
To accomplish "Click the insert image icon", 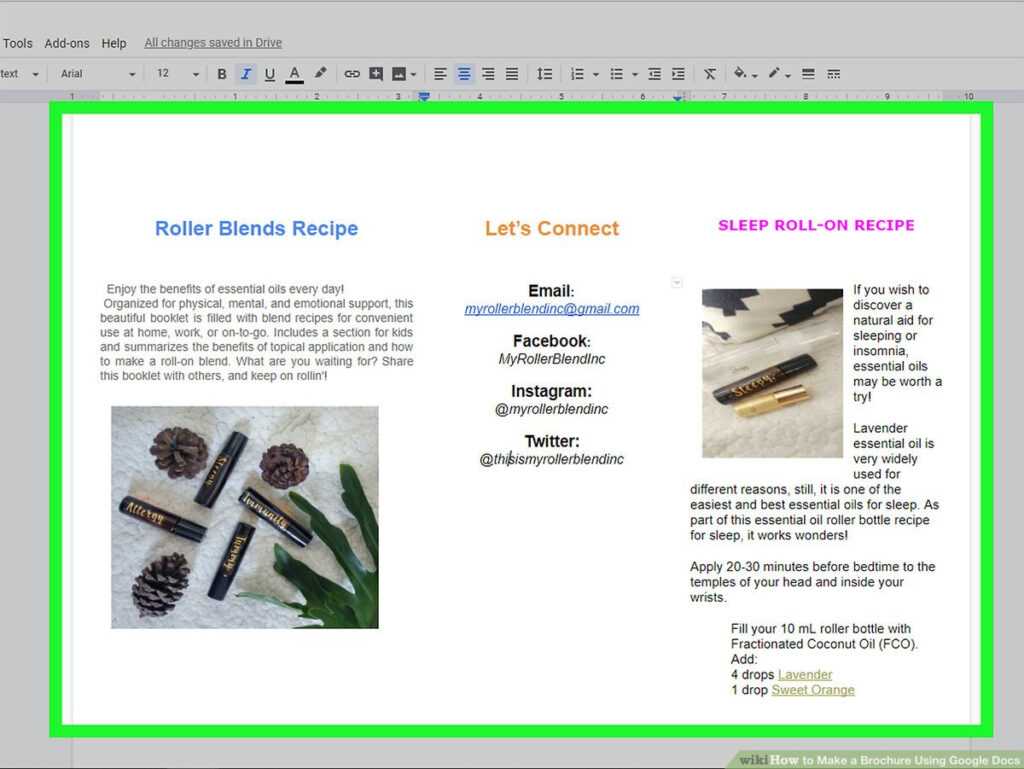I will [x=400, y=74].
